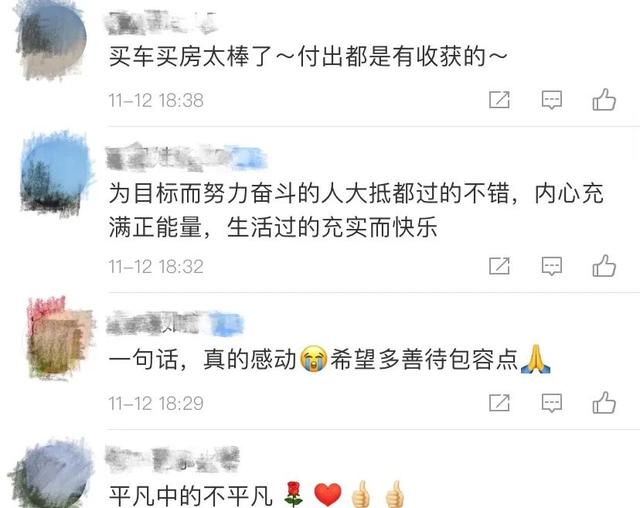
Task: Share the comment posted at 18:38
Action: coord(500,100)
